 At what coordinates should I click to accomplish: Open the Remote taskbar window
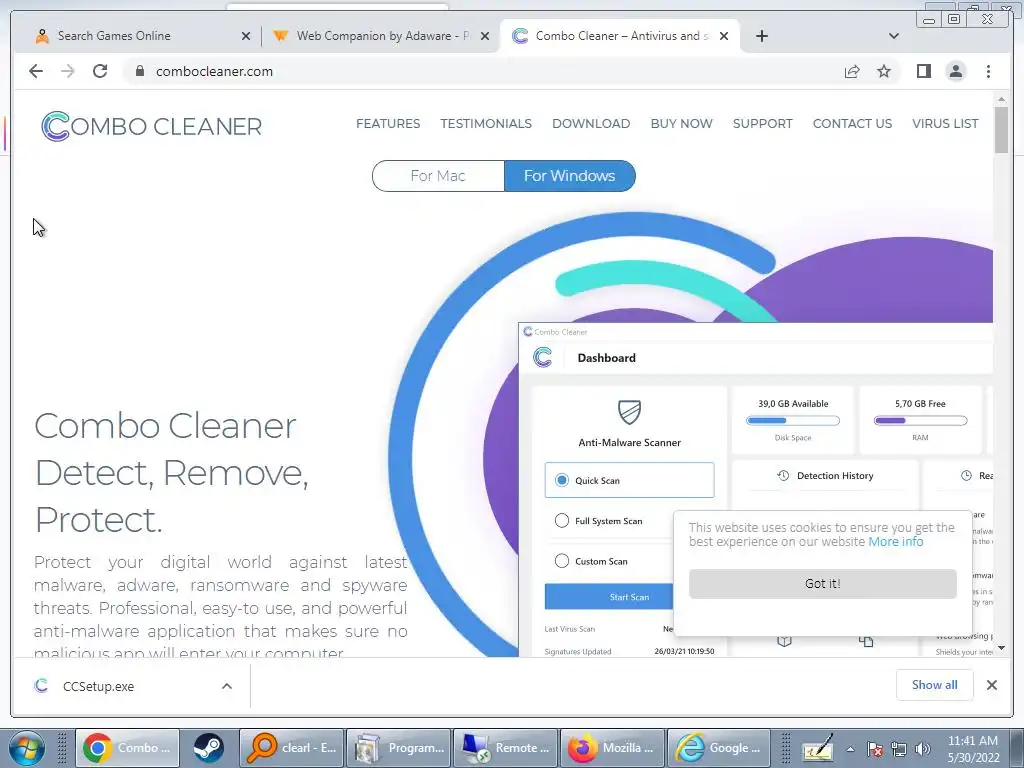505,748
